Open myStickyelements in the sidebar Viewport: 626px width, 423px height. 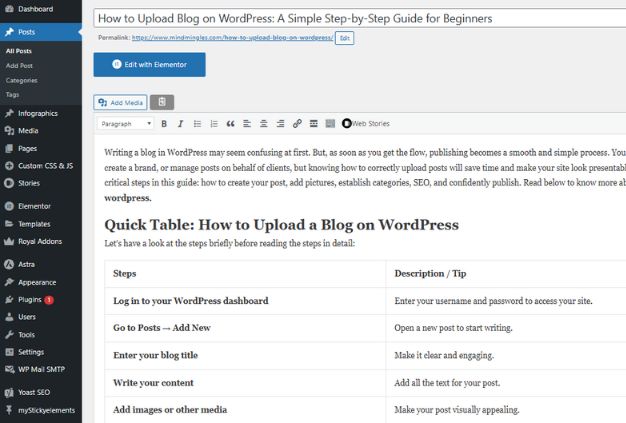coord(41,410)
